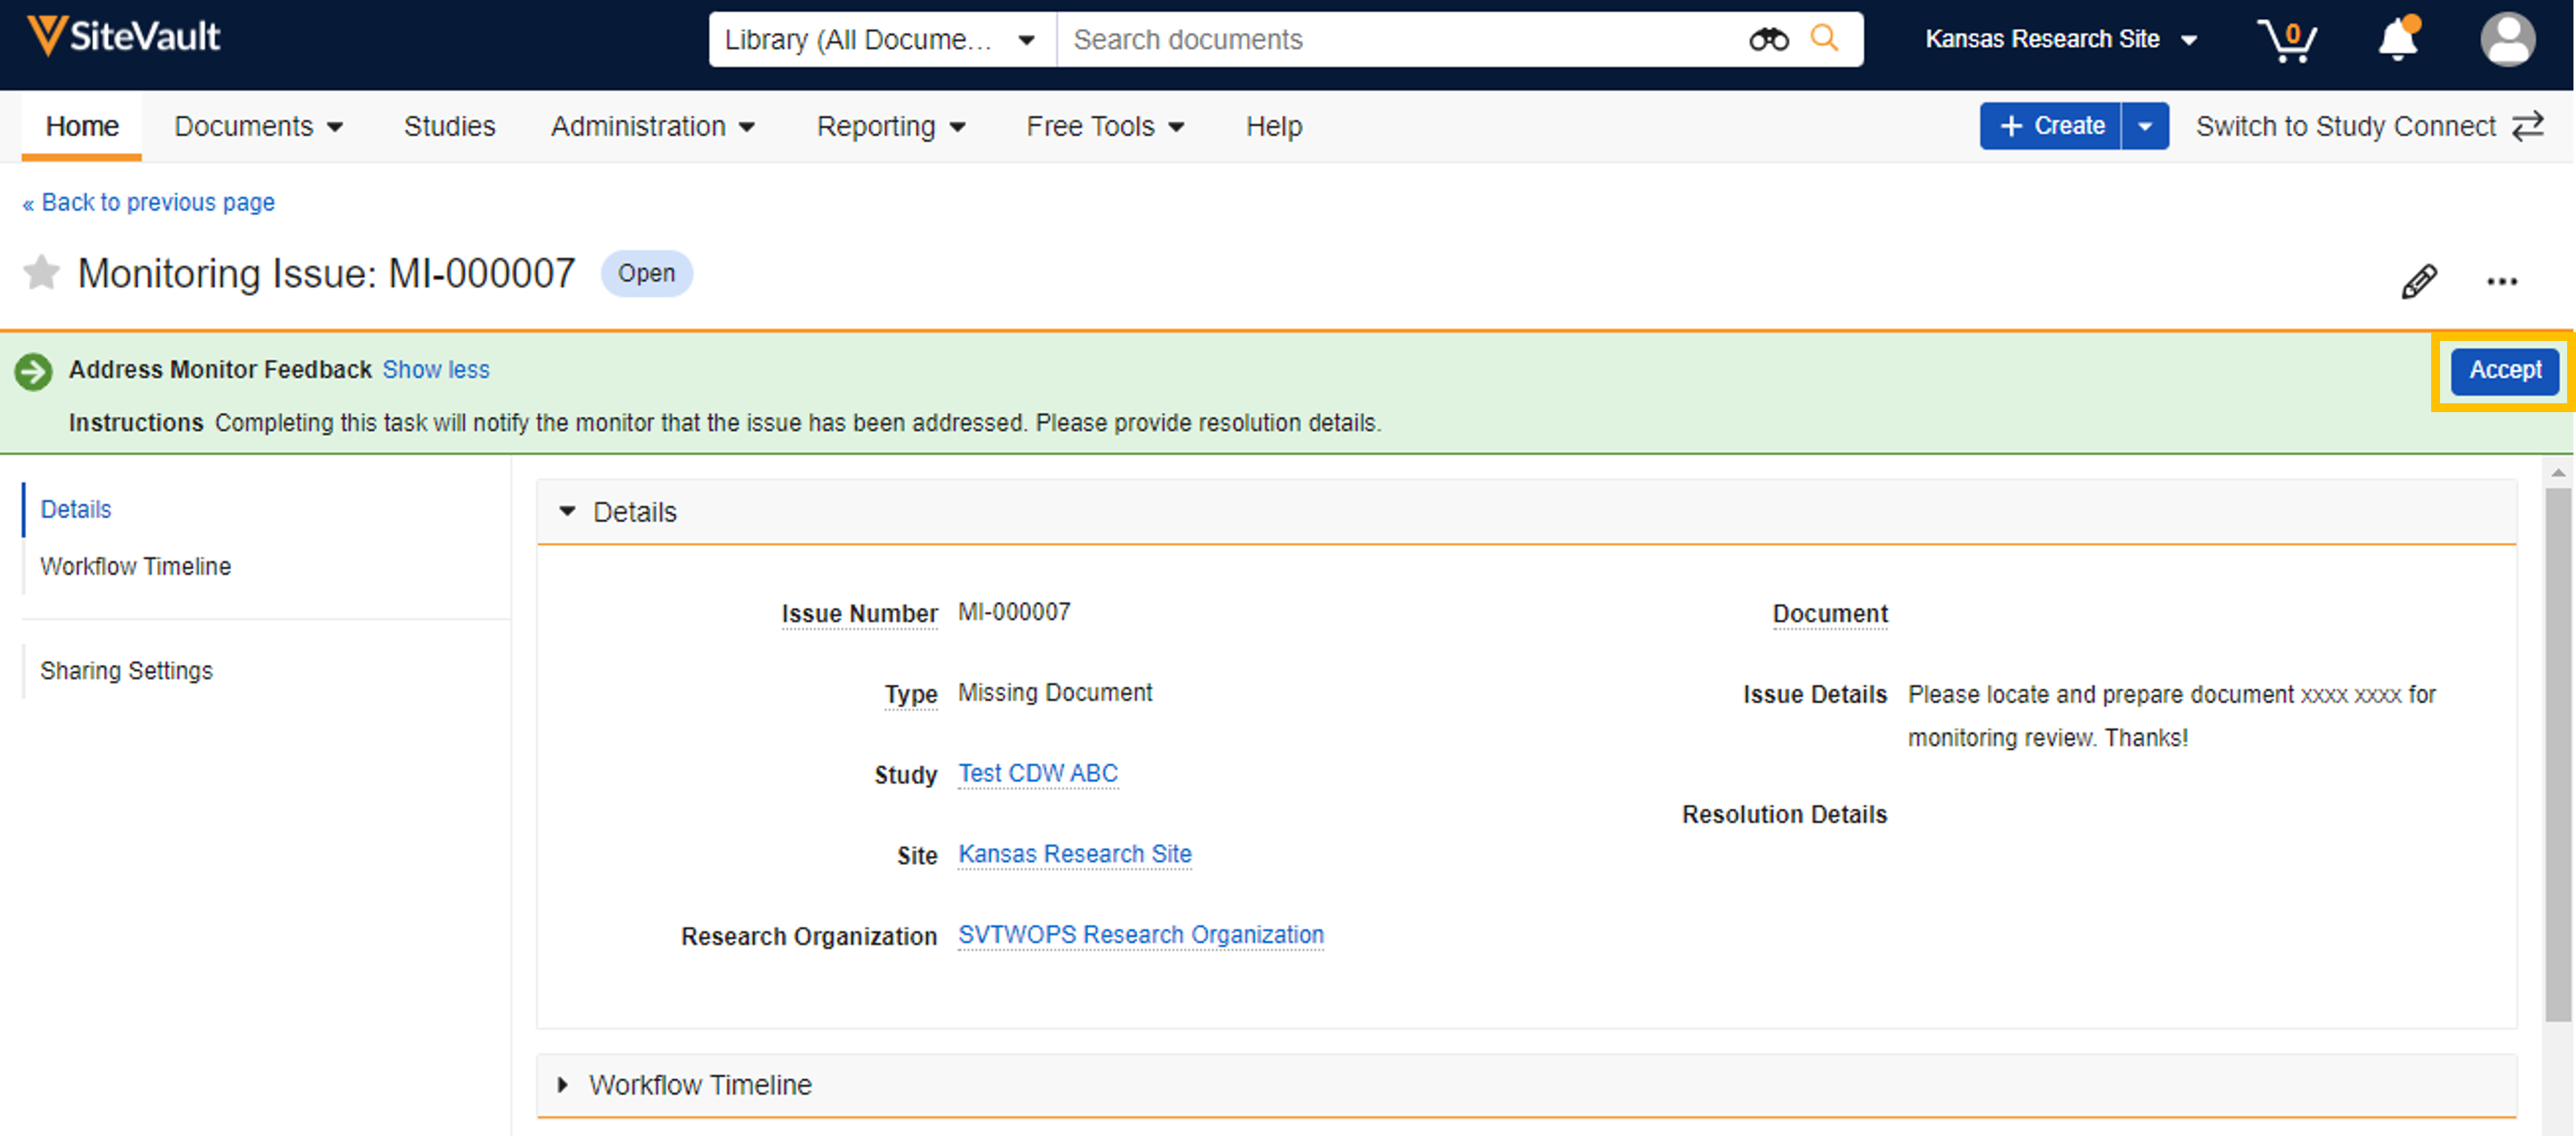Toggle the favorite star for MI-000007

41,273
